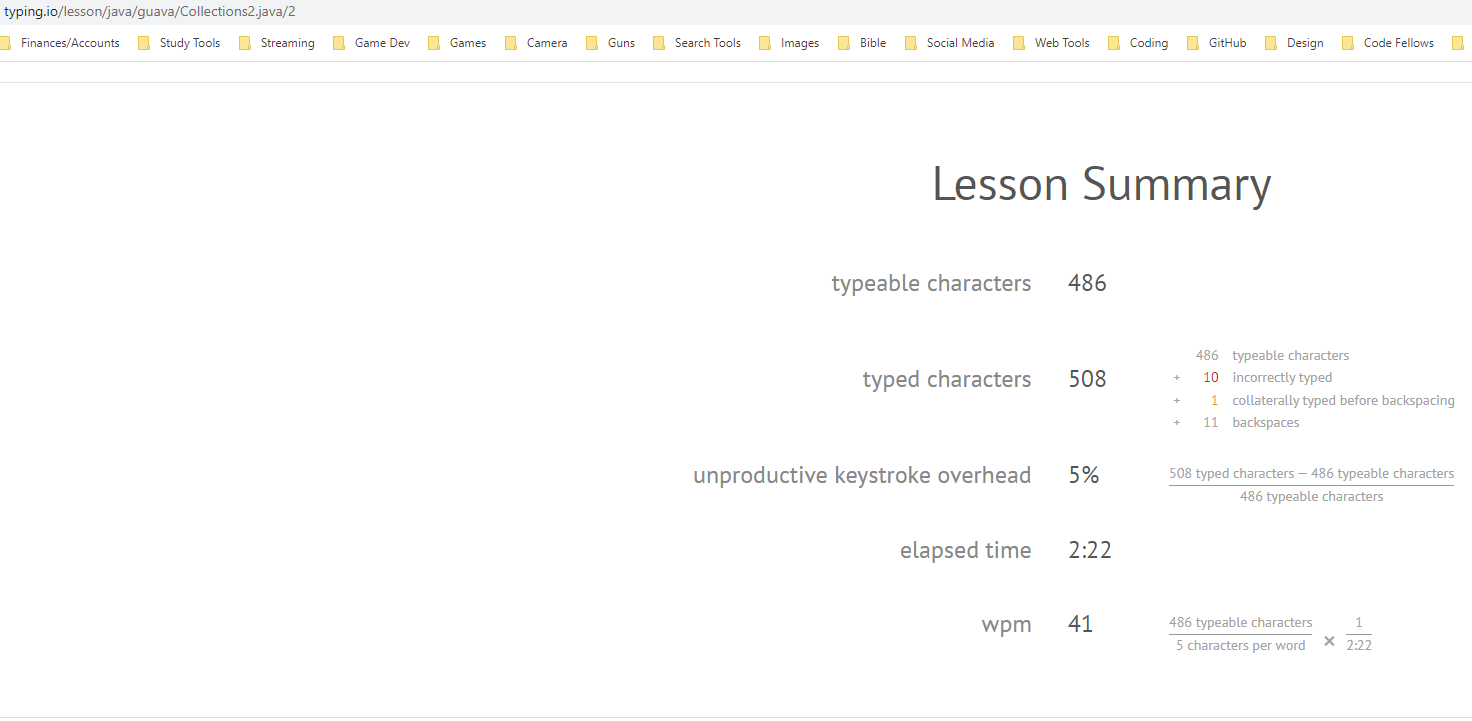Click the typing.io lesson URL
The image size is (1472, 721).
coord(148,11)
